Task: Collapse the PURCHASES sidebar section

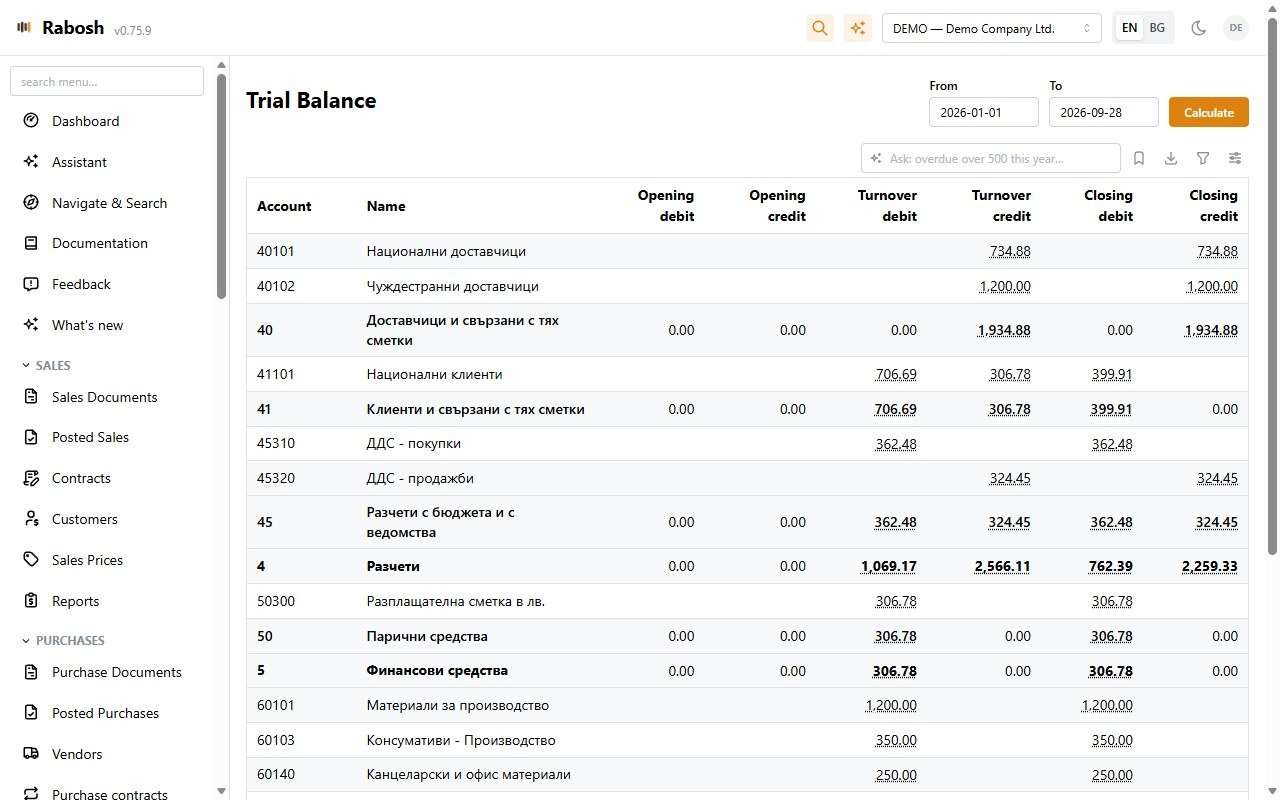Action: [63, 640]
